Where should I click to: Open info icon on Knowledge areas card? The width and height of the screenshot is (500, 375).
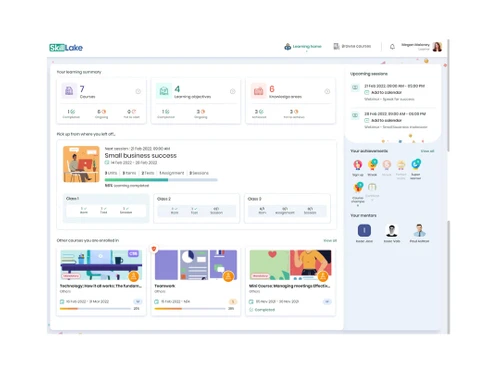point(327,91)
